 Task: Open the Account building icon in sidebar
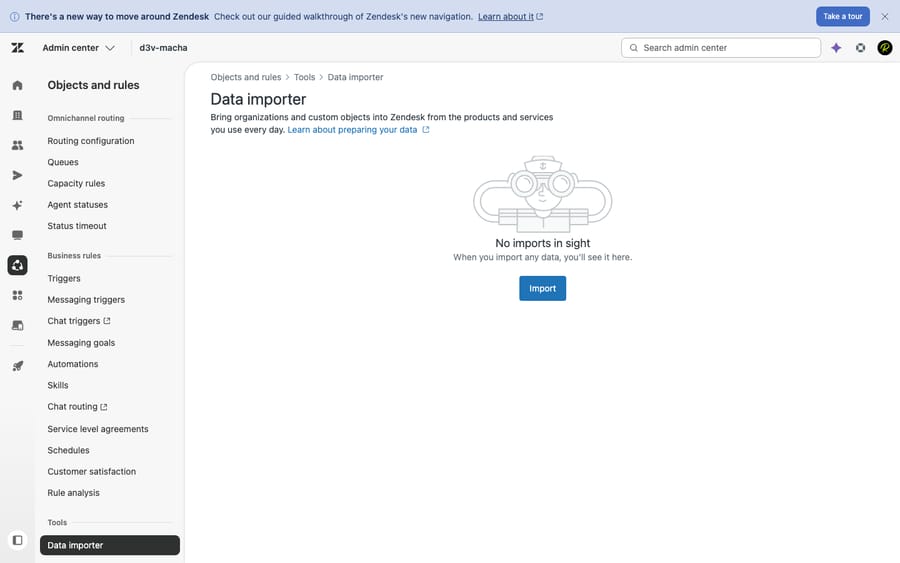point(18,115)
